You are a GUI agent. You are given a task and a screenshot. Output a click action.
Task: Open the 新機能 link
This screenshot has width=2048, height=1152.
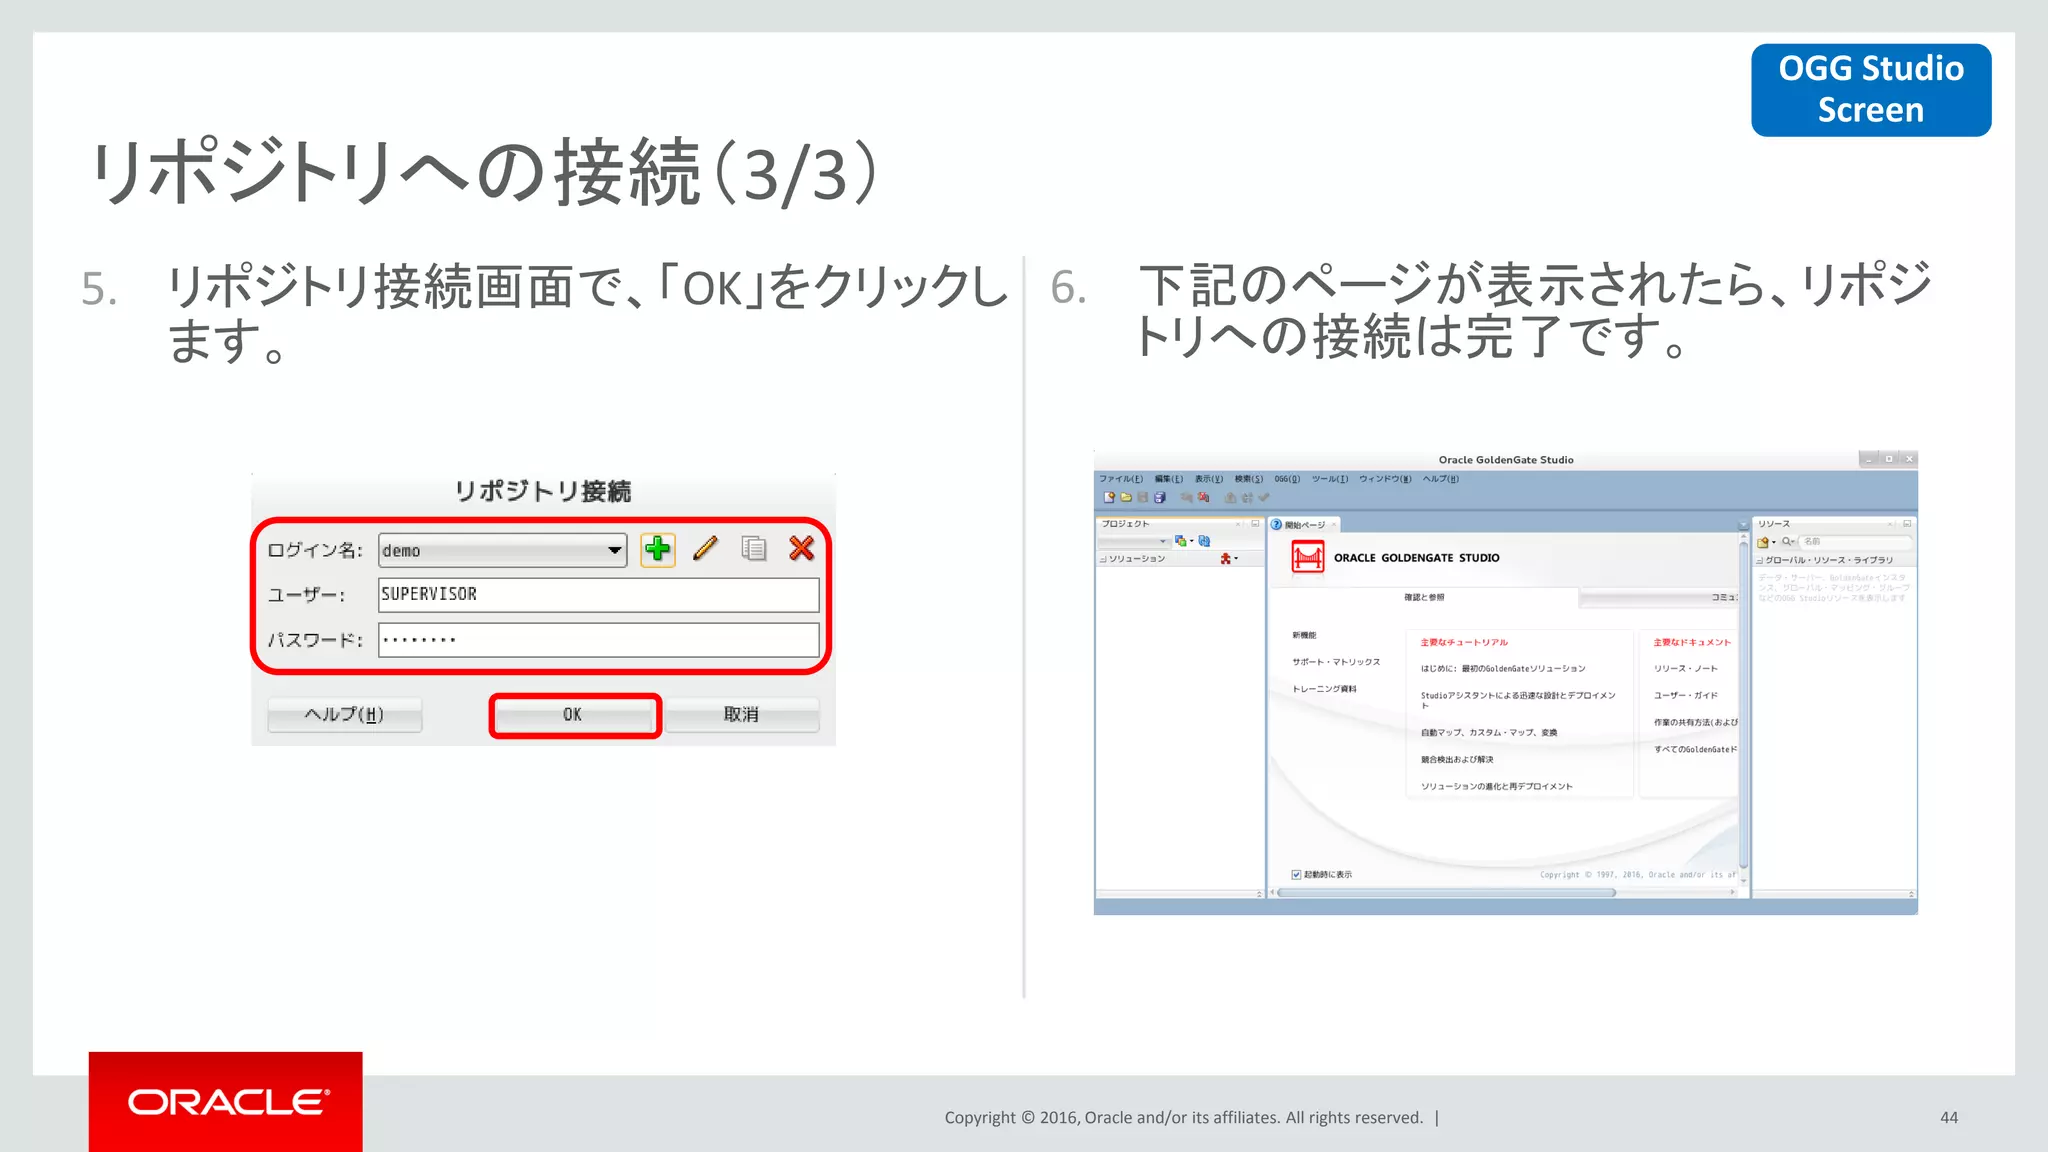point(1304,636)
